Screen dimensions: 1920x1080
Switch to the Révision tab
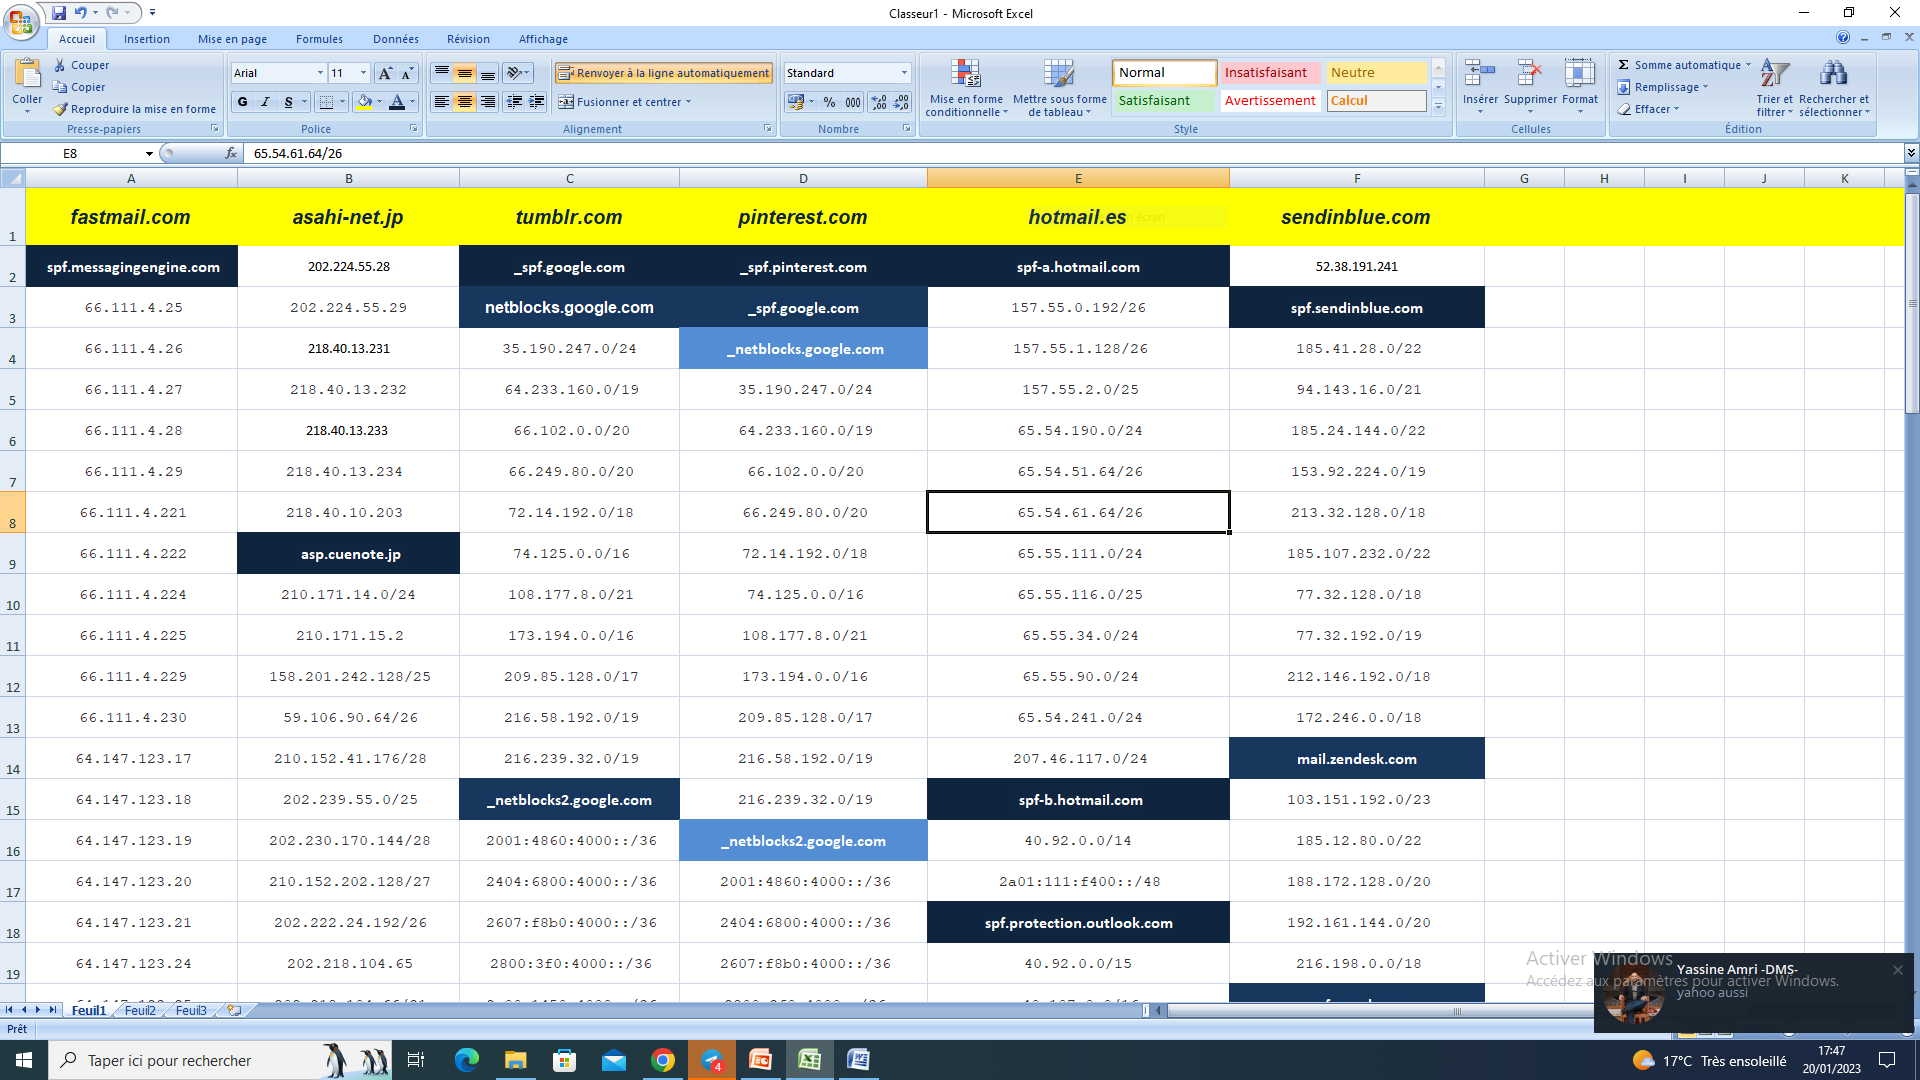tap(468, 39)
